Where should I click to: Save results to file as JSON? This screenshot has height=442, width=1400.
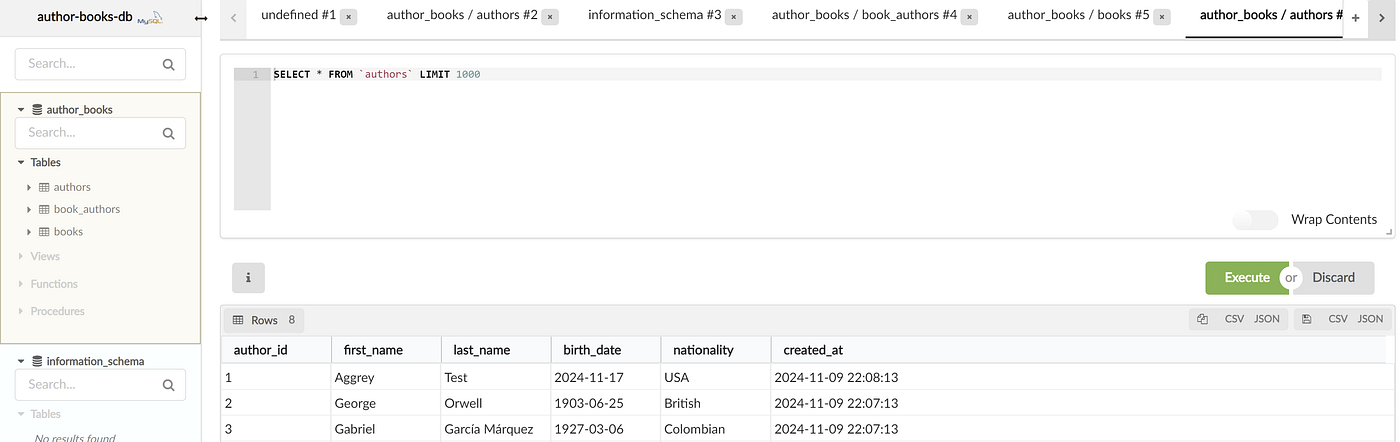(x=1370, y=319)
